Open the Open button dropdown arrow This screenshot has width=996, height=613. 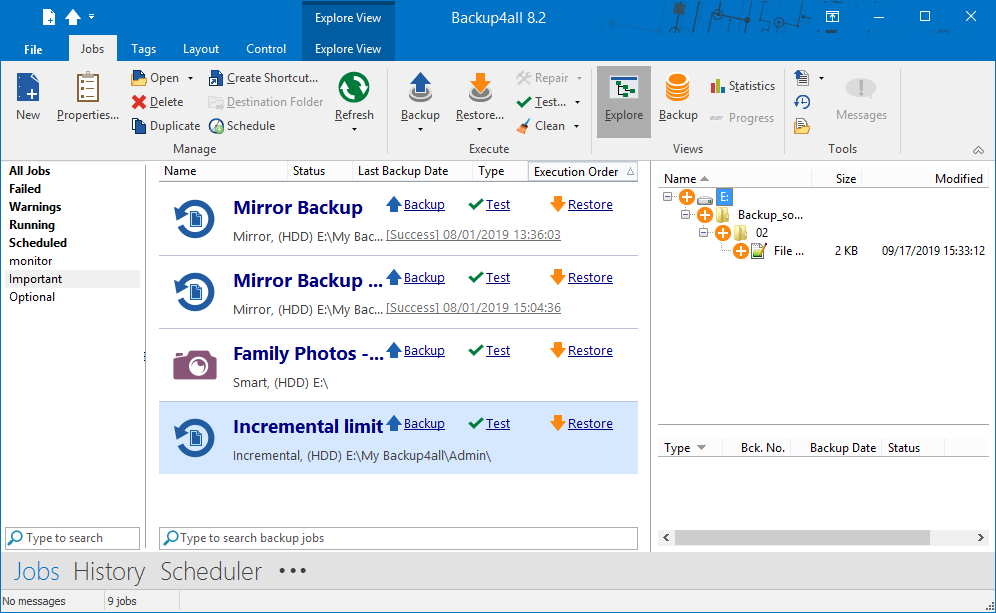tap(190, 78)
